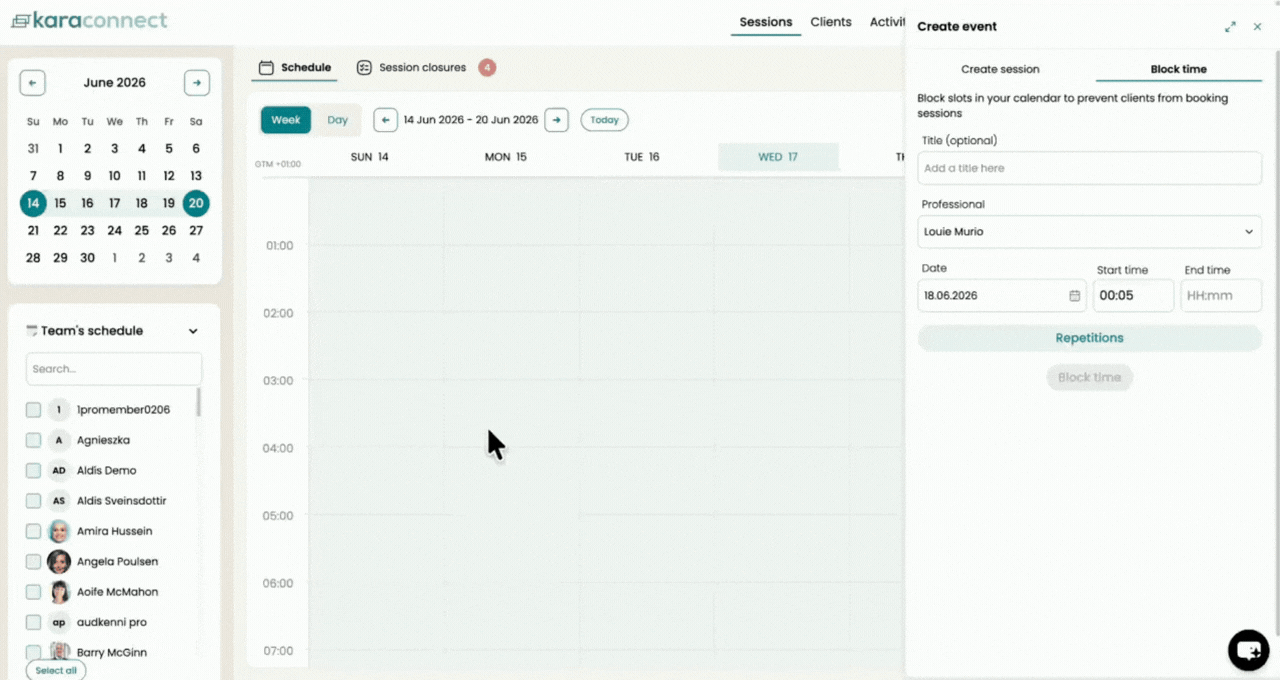This screenshot has height=680, width=1280.
Task: Expand the Repetitions options
Action: pos(1089,338)
